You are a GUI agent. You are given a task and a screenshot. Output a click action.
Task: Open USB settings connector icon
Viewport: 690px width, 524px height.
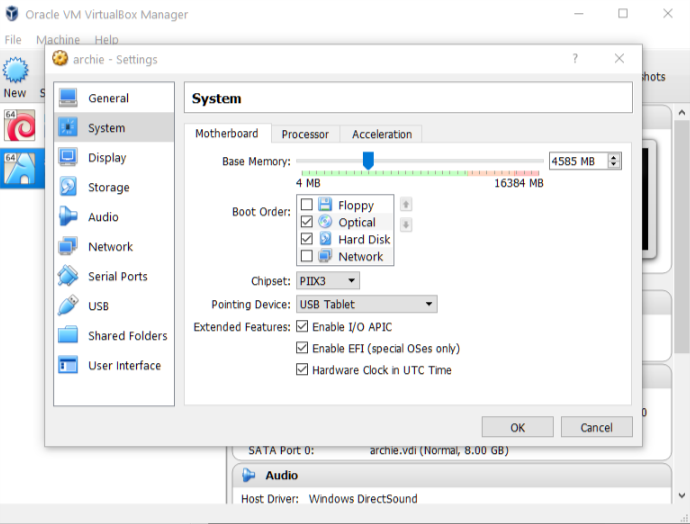[x=68, y=306]
